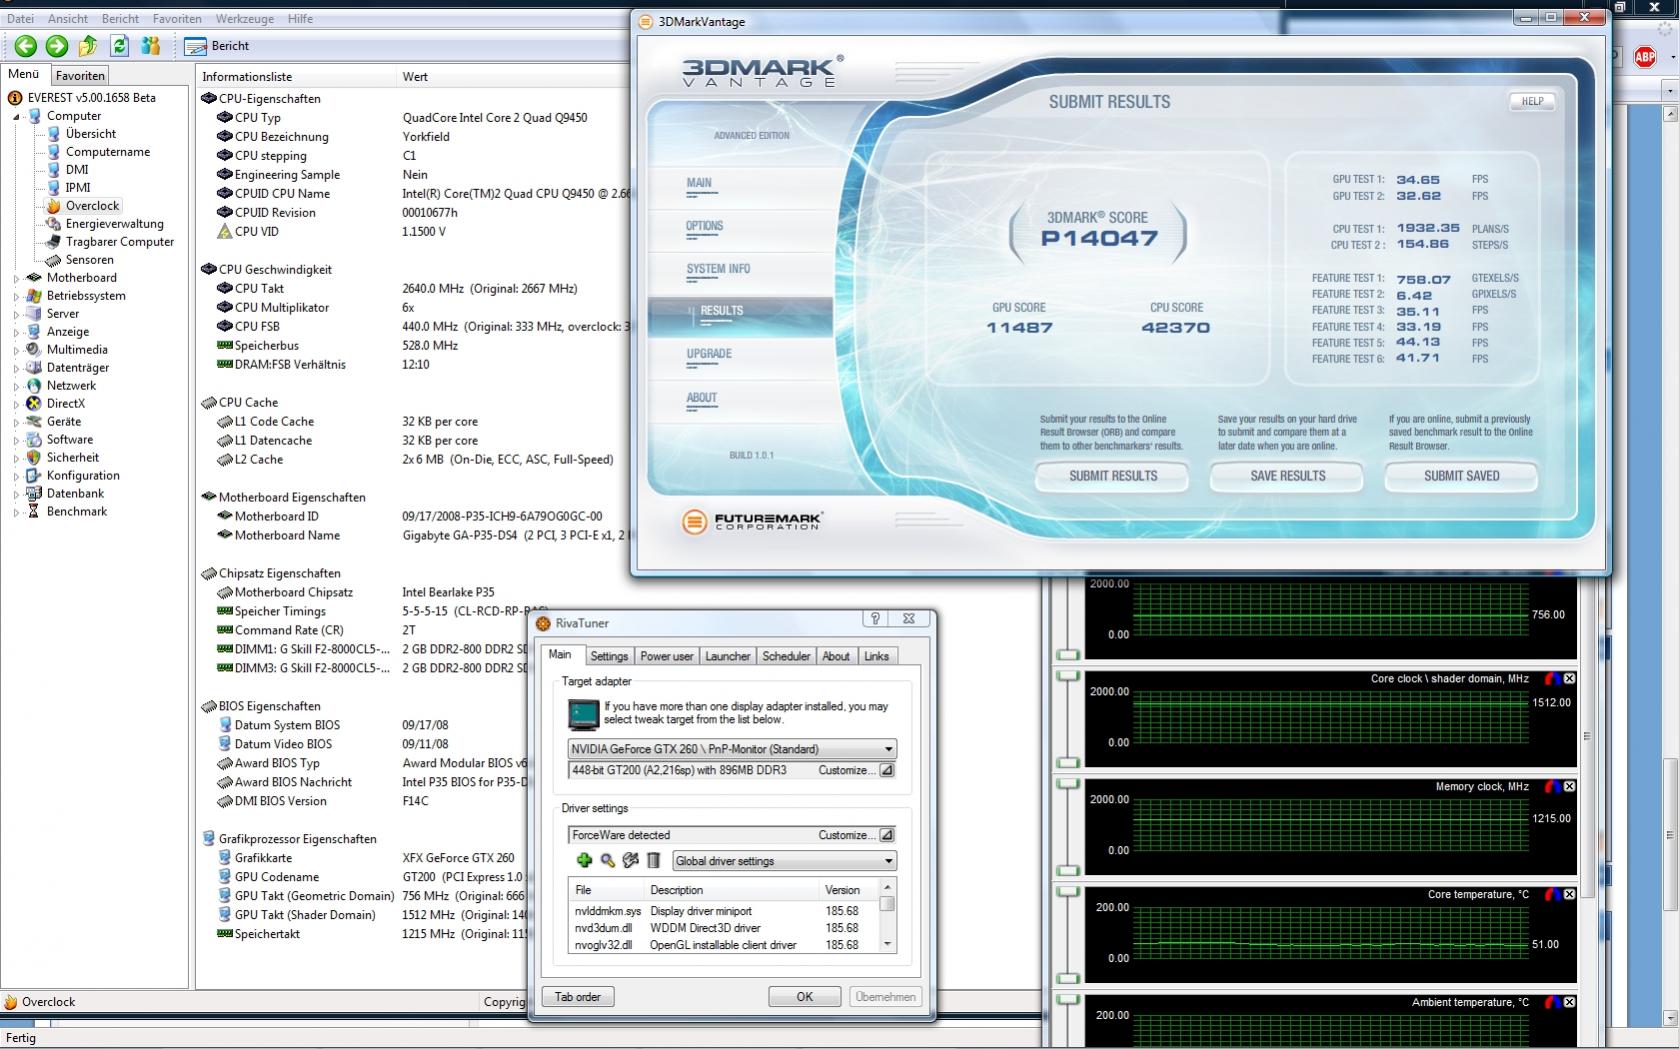
Task: Click the SUBMIT RESULTS button
Action: (x=1113, y=476)
